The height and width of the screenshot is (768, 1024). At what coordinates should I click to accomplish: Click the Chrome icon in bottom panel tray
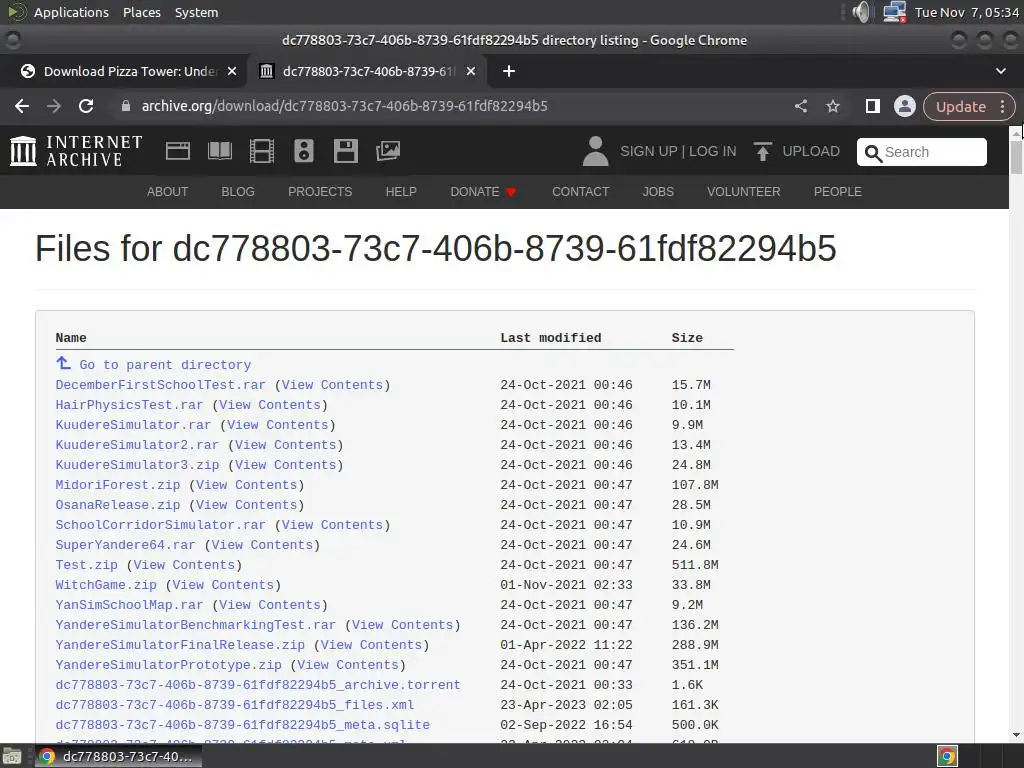coord(947,756)
